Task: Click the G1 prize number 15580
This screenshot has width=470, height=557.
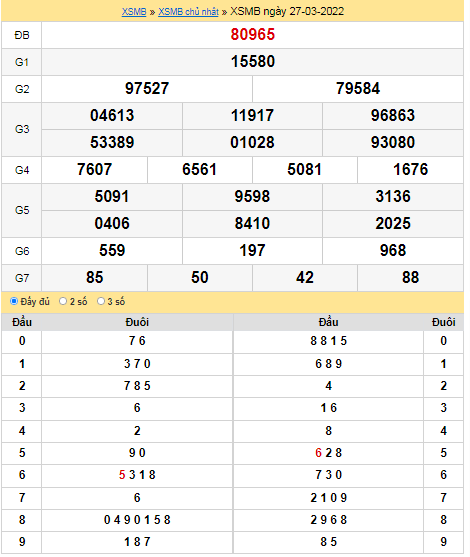Action: click(253, 61)
